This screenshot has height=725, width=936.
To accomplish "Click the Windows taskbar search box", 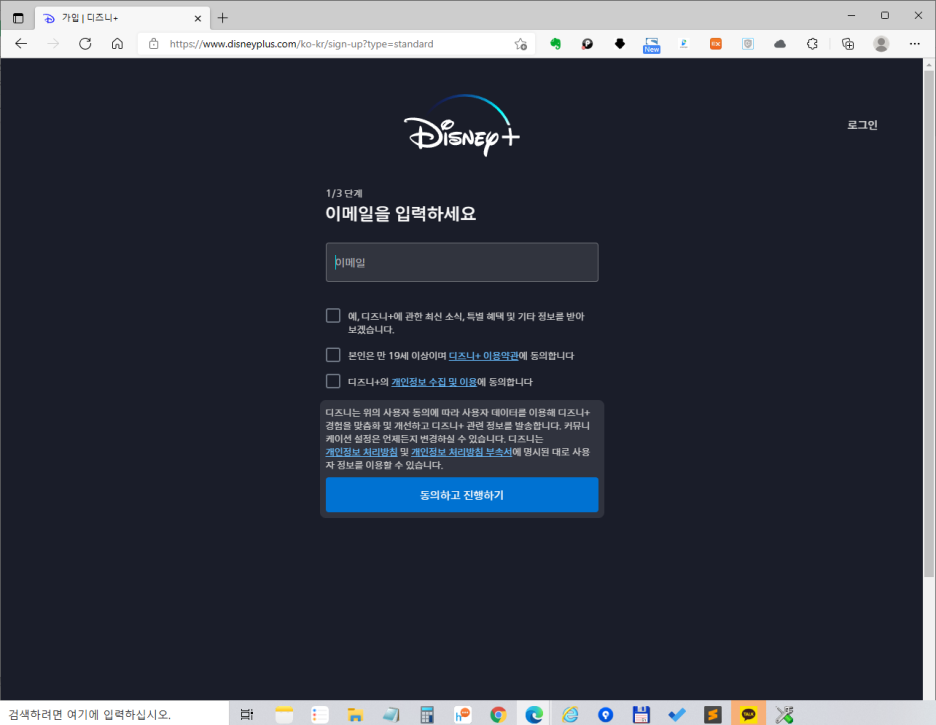I will coord(115,714).
